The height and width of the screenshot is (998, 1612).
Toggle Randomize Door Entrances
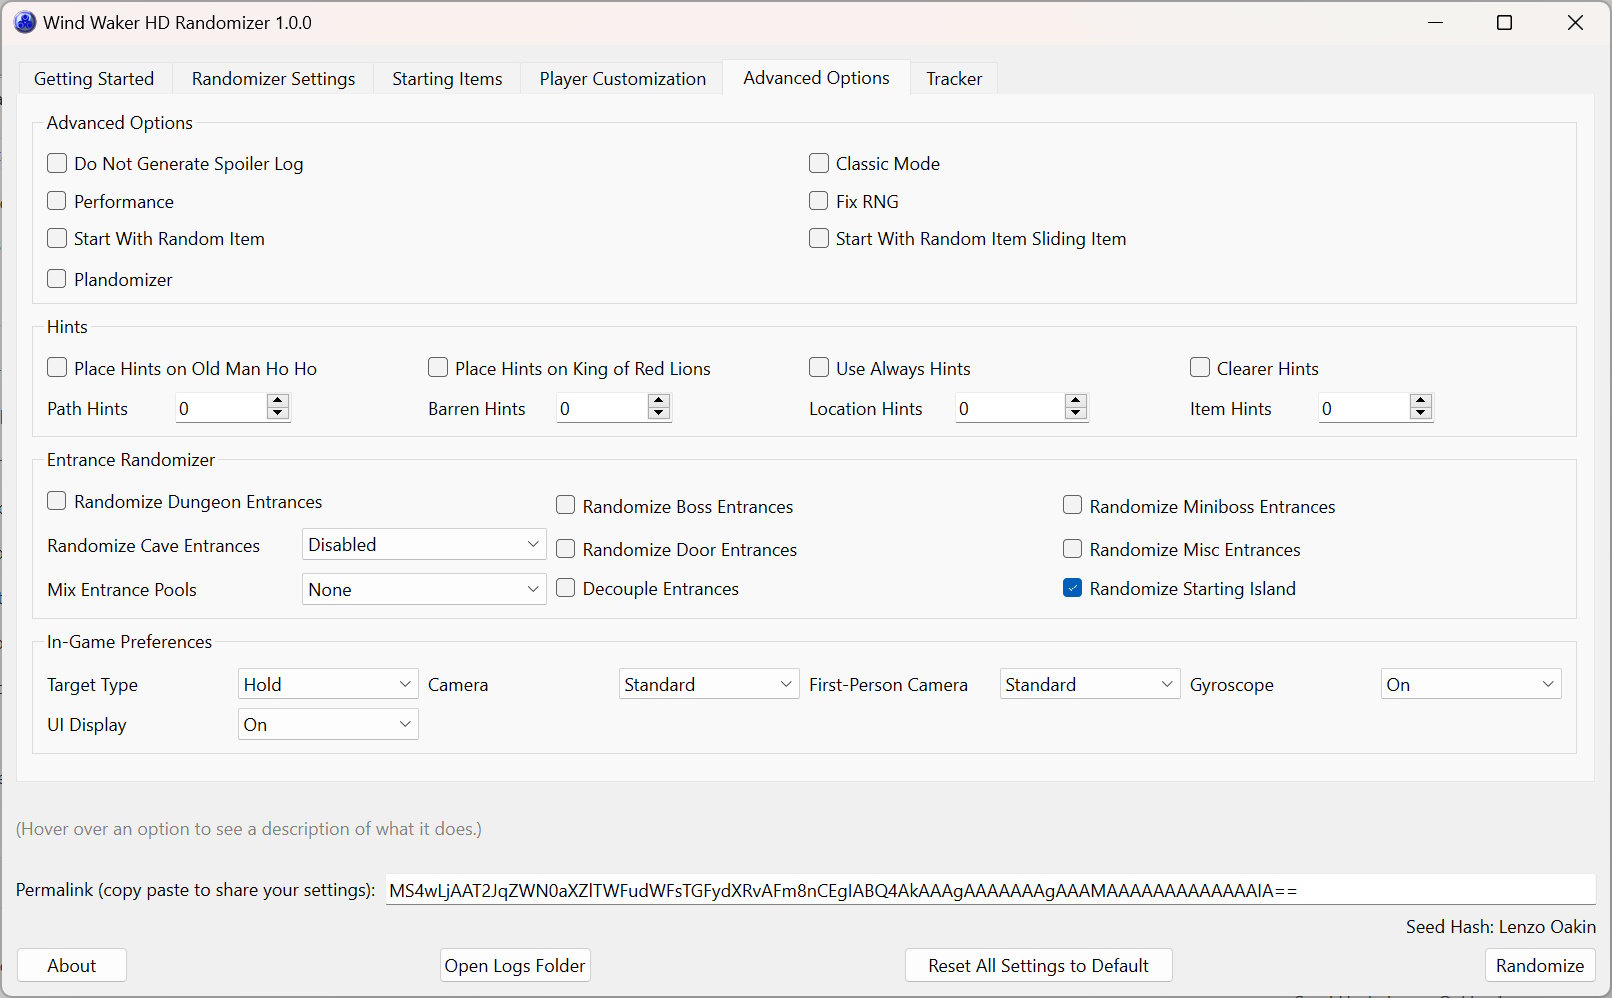566,549
